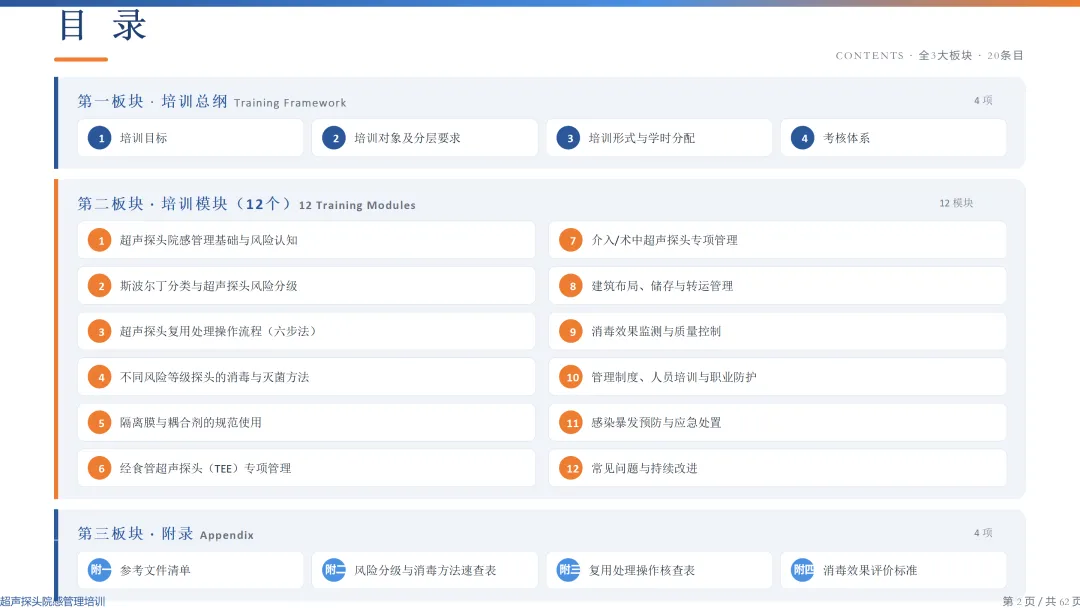
Task: Click the CONTENTS · 全3大板块 · 20条目 caption
Action: pos(930,56)
